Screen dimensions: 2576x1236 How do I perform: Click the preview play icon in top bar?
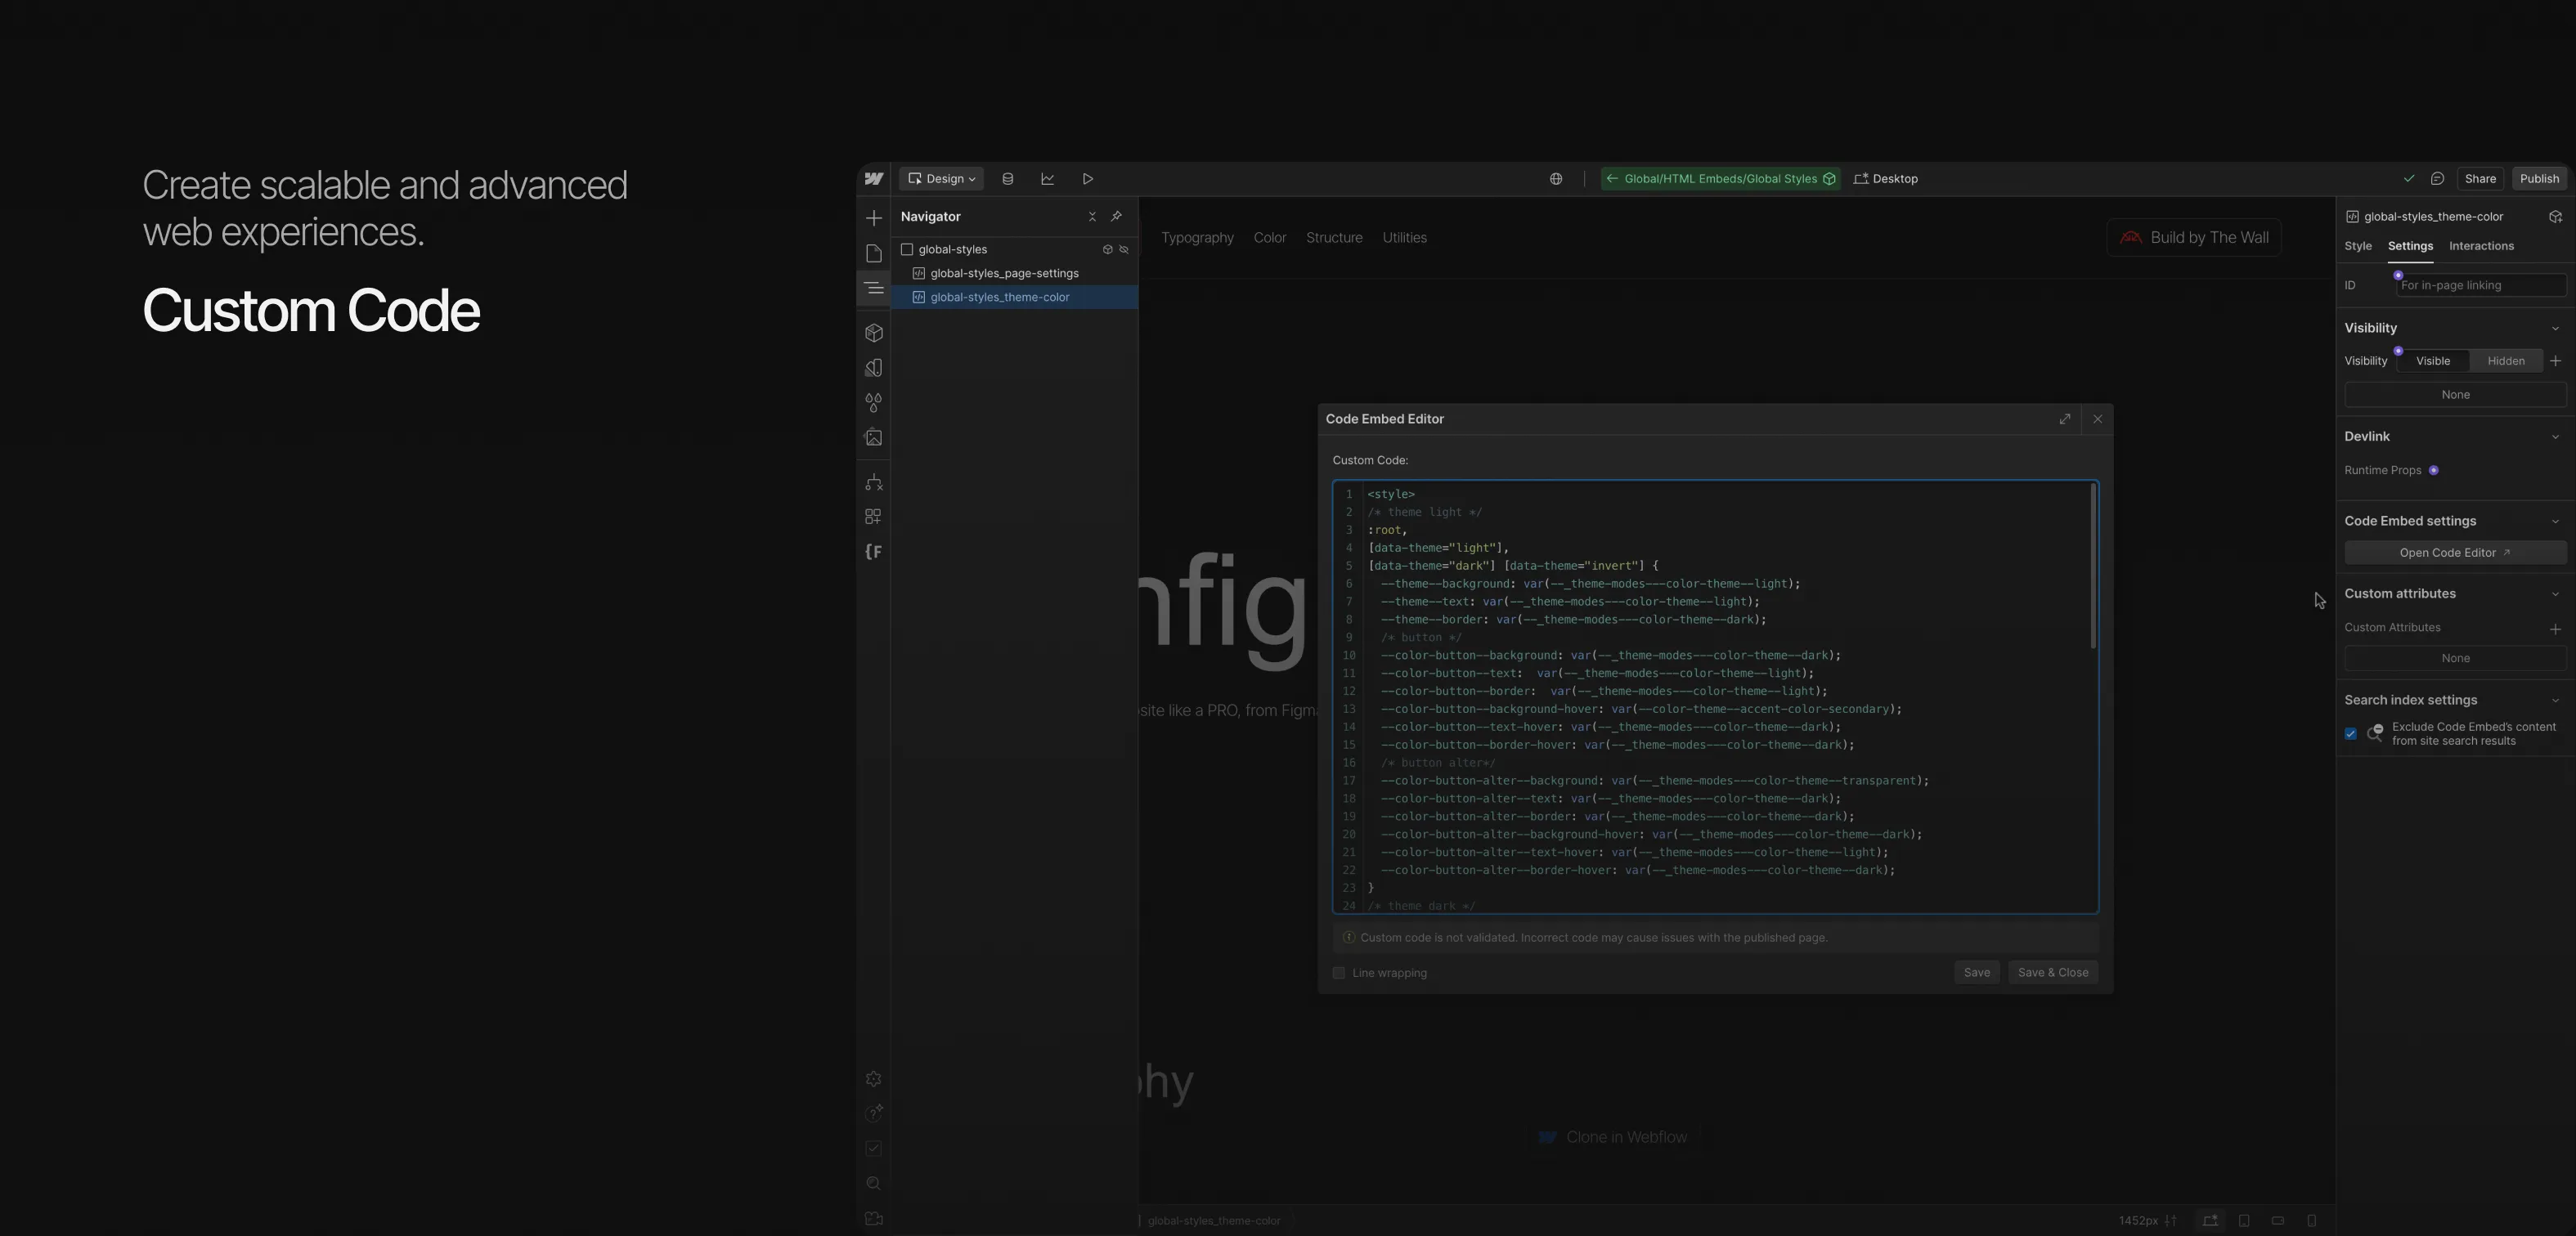pos(1088,178)
